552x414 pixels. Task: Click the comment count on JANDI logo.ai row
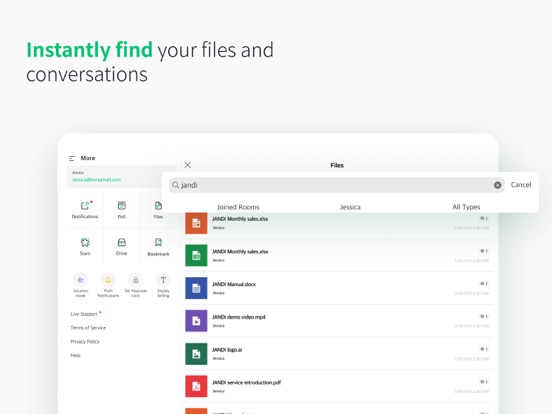point(484,349)
